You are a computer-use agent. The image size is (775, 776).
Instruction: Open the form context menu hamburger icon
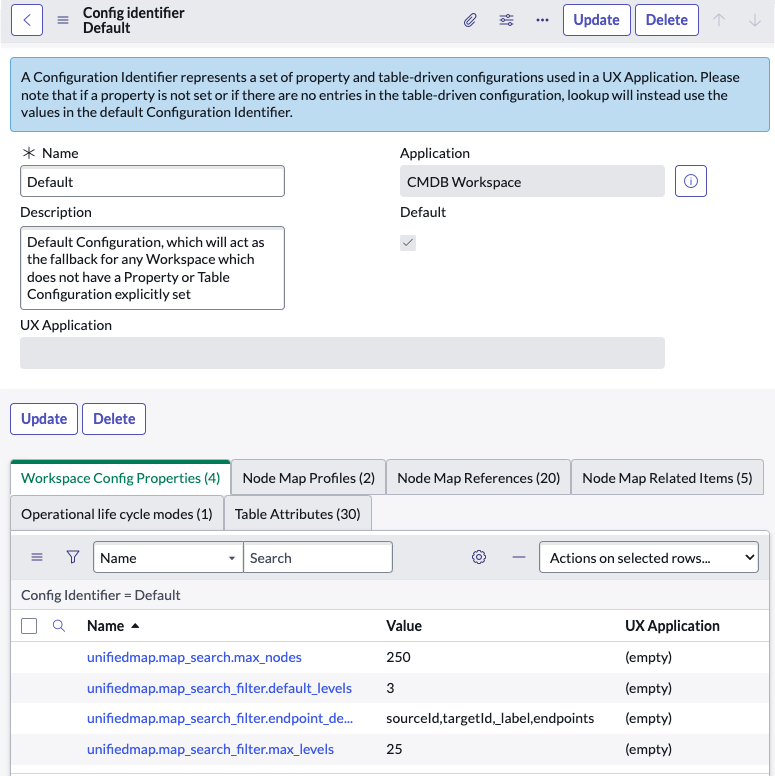click(x=63, y=20)
